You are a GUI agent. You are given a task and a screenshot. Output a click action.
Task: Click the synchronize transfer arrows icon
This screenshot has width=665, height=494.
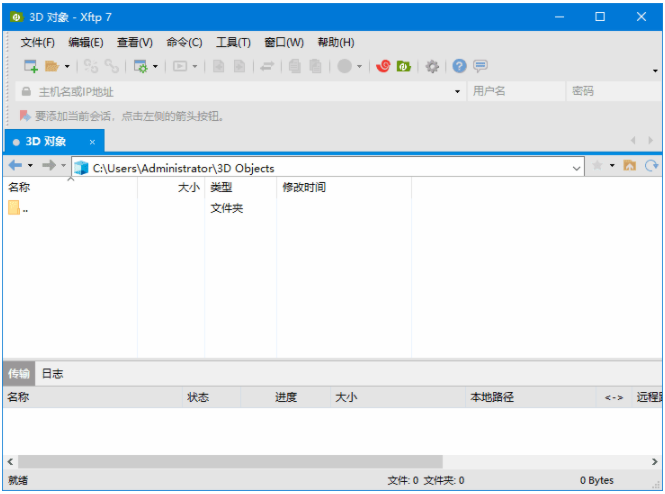point(267,66)
